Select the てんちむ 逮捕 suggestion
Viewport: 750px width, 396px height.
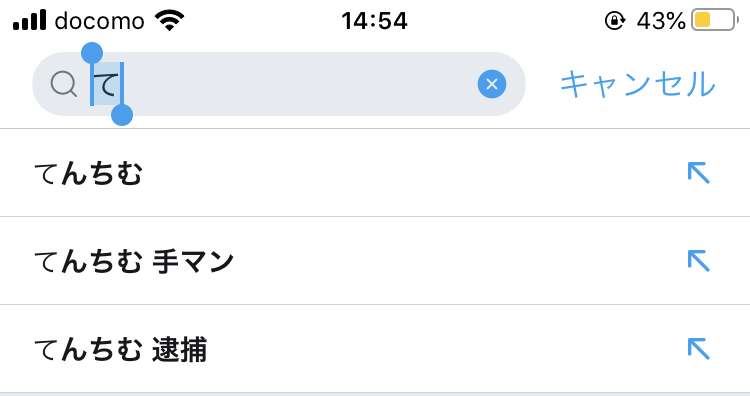[375, 349]
